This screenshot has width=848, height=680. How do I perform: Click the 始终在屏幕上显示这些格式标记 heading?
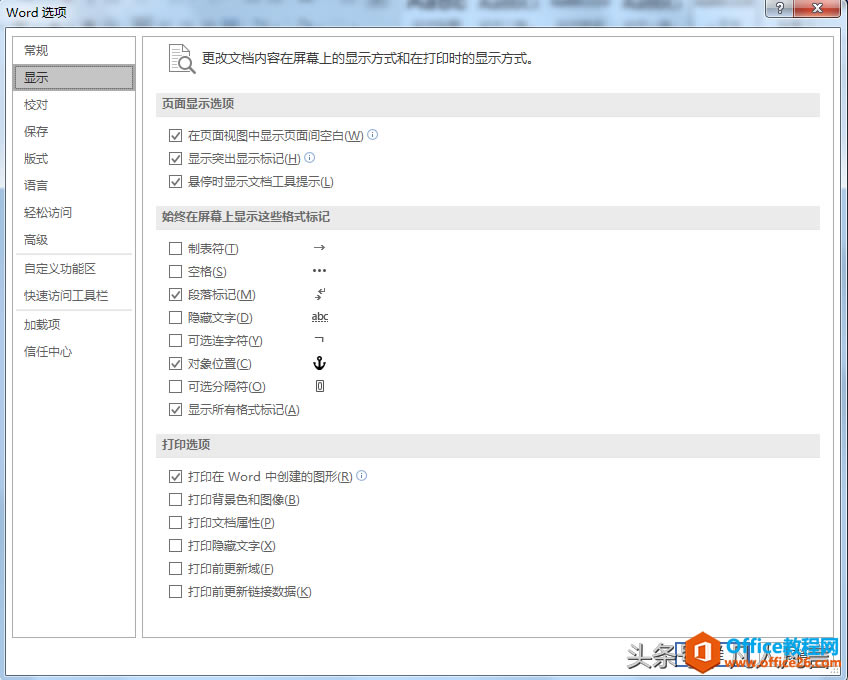tap(246, 217)
